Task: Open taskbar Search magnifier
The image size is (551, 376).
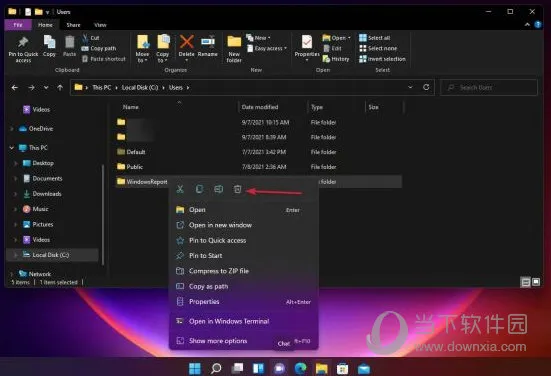Action: coord(216,368)
